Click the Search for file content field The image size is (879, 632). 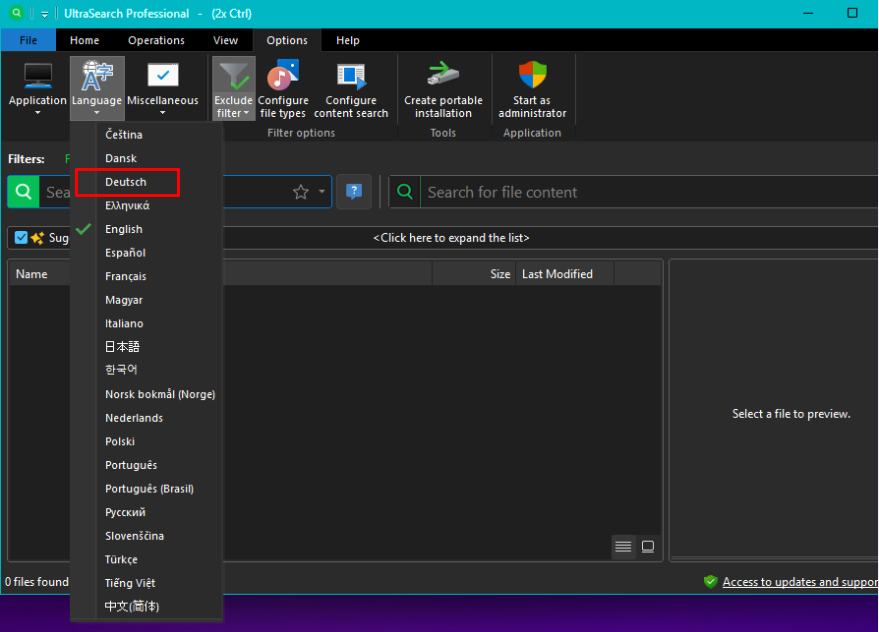point(640,192)
